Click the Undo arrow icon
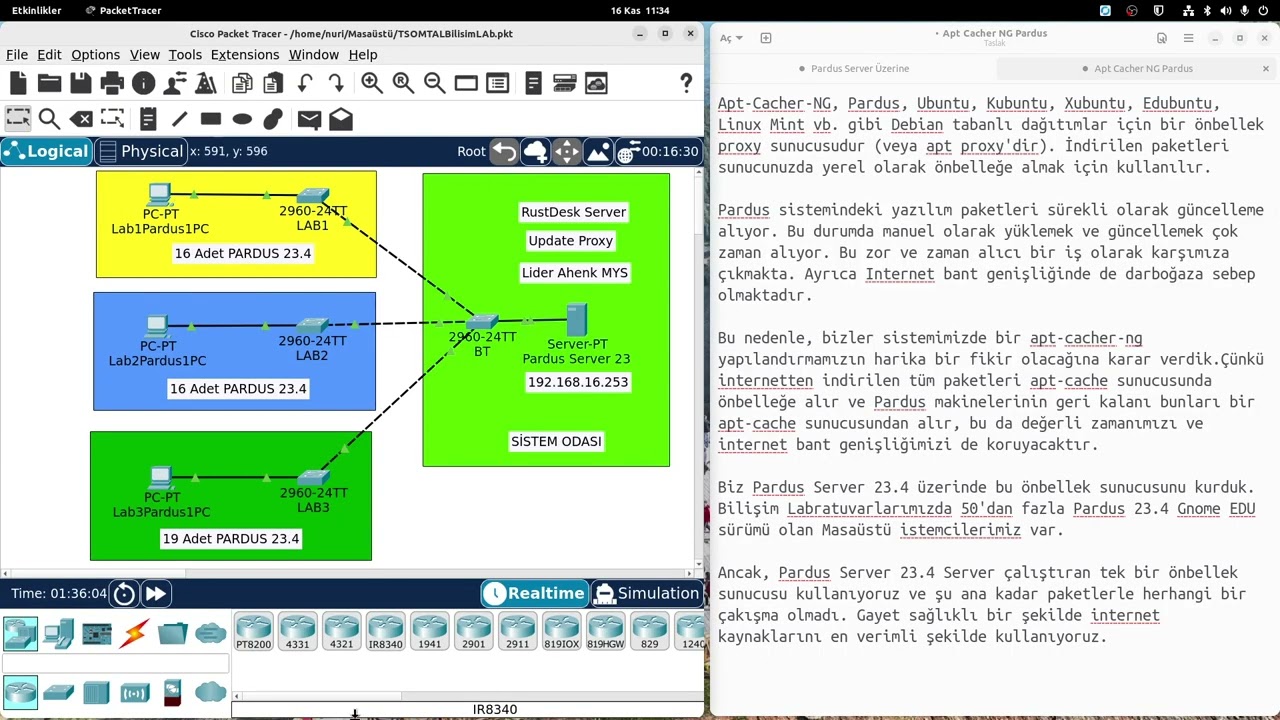The width and height of the screenshot is (1280, 720). [305, 84]
